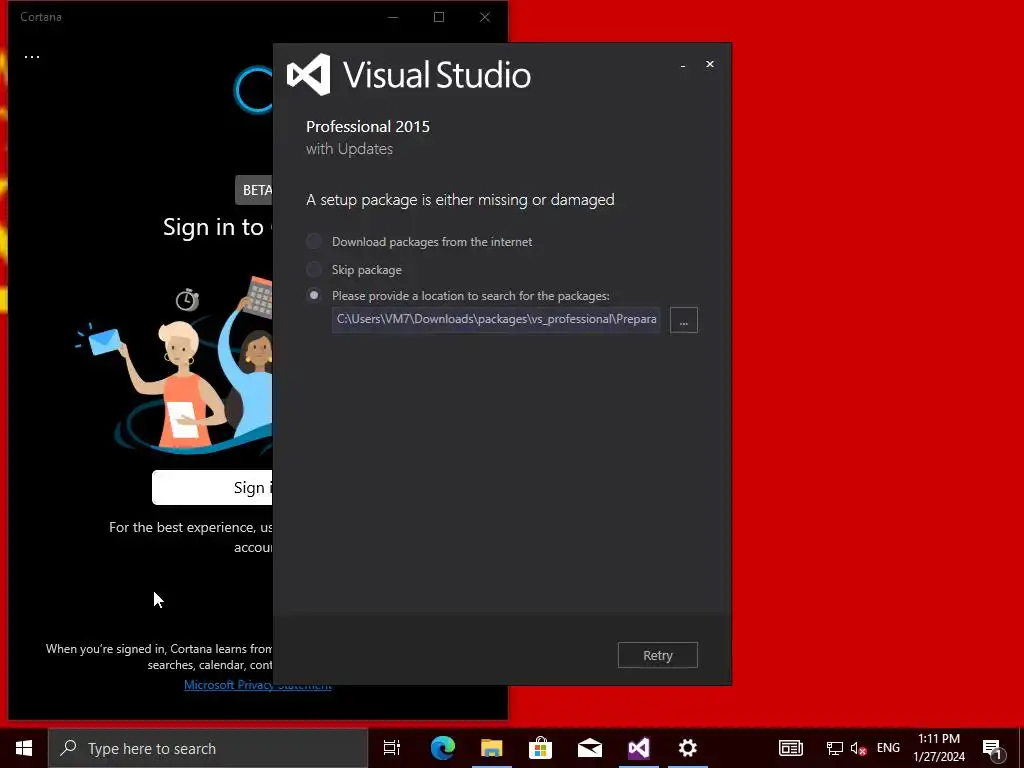This screenshot has height=768, width=1024.
Task: Close the Visual Studio setup window
Action: (x=710, y=64)
